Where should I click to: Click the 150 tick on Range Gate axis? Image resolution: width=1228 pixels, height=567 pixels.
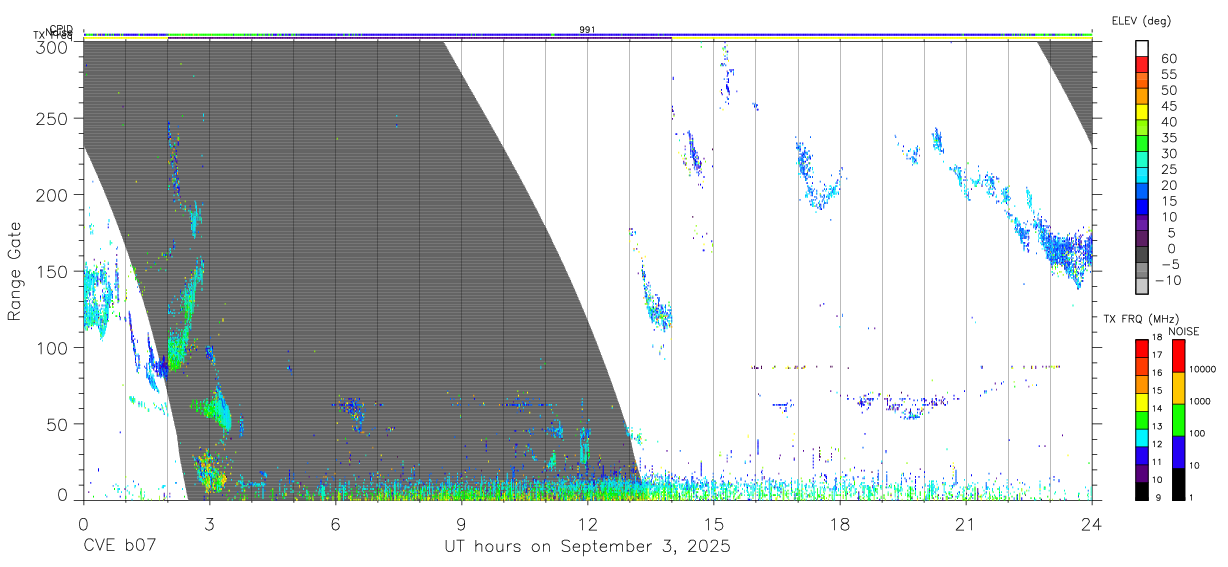(53, 271)
